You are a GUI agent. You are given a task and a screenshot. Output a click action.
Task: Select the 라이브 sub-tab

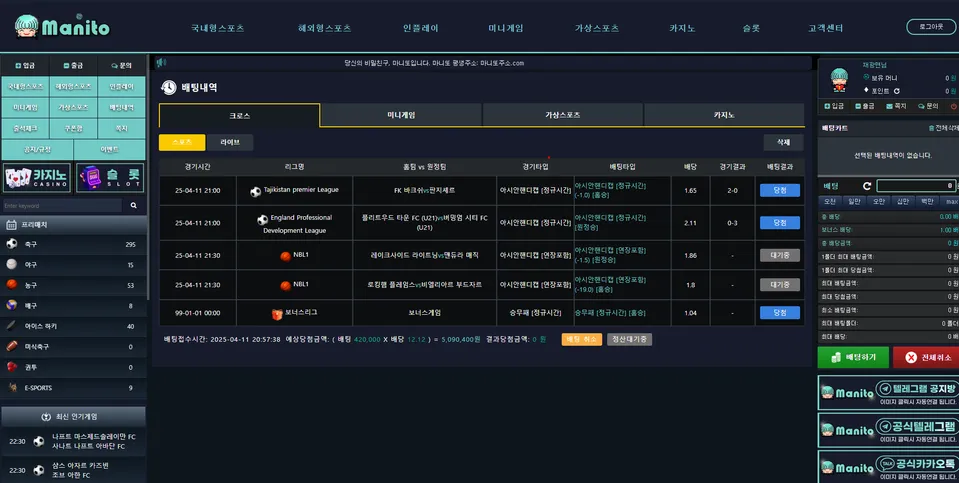coord(230,142)
